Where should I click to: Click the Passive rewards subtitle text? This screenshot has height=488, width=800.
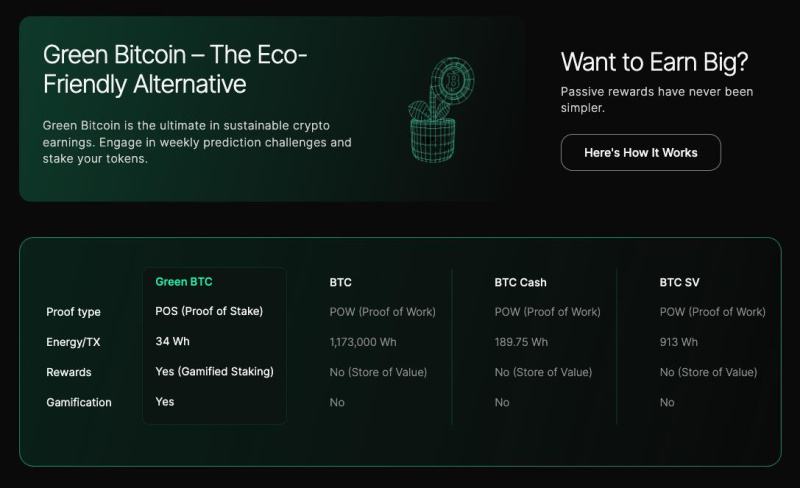pyautogui.click(x=657, y=100)
